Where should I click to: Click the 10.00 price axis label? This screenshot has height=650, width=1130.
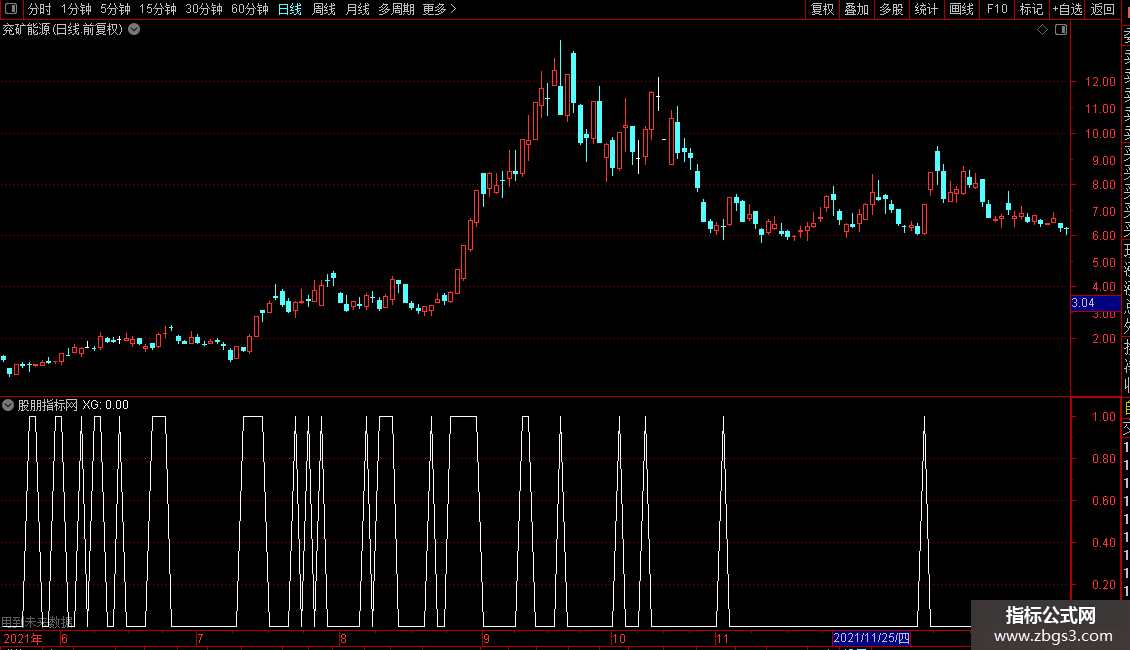coord(1100,134)
